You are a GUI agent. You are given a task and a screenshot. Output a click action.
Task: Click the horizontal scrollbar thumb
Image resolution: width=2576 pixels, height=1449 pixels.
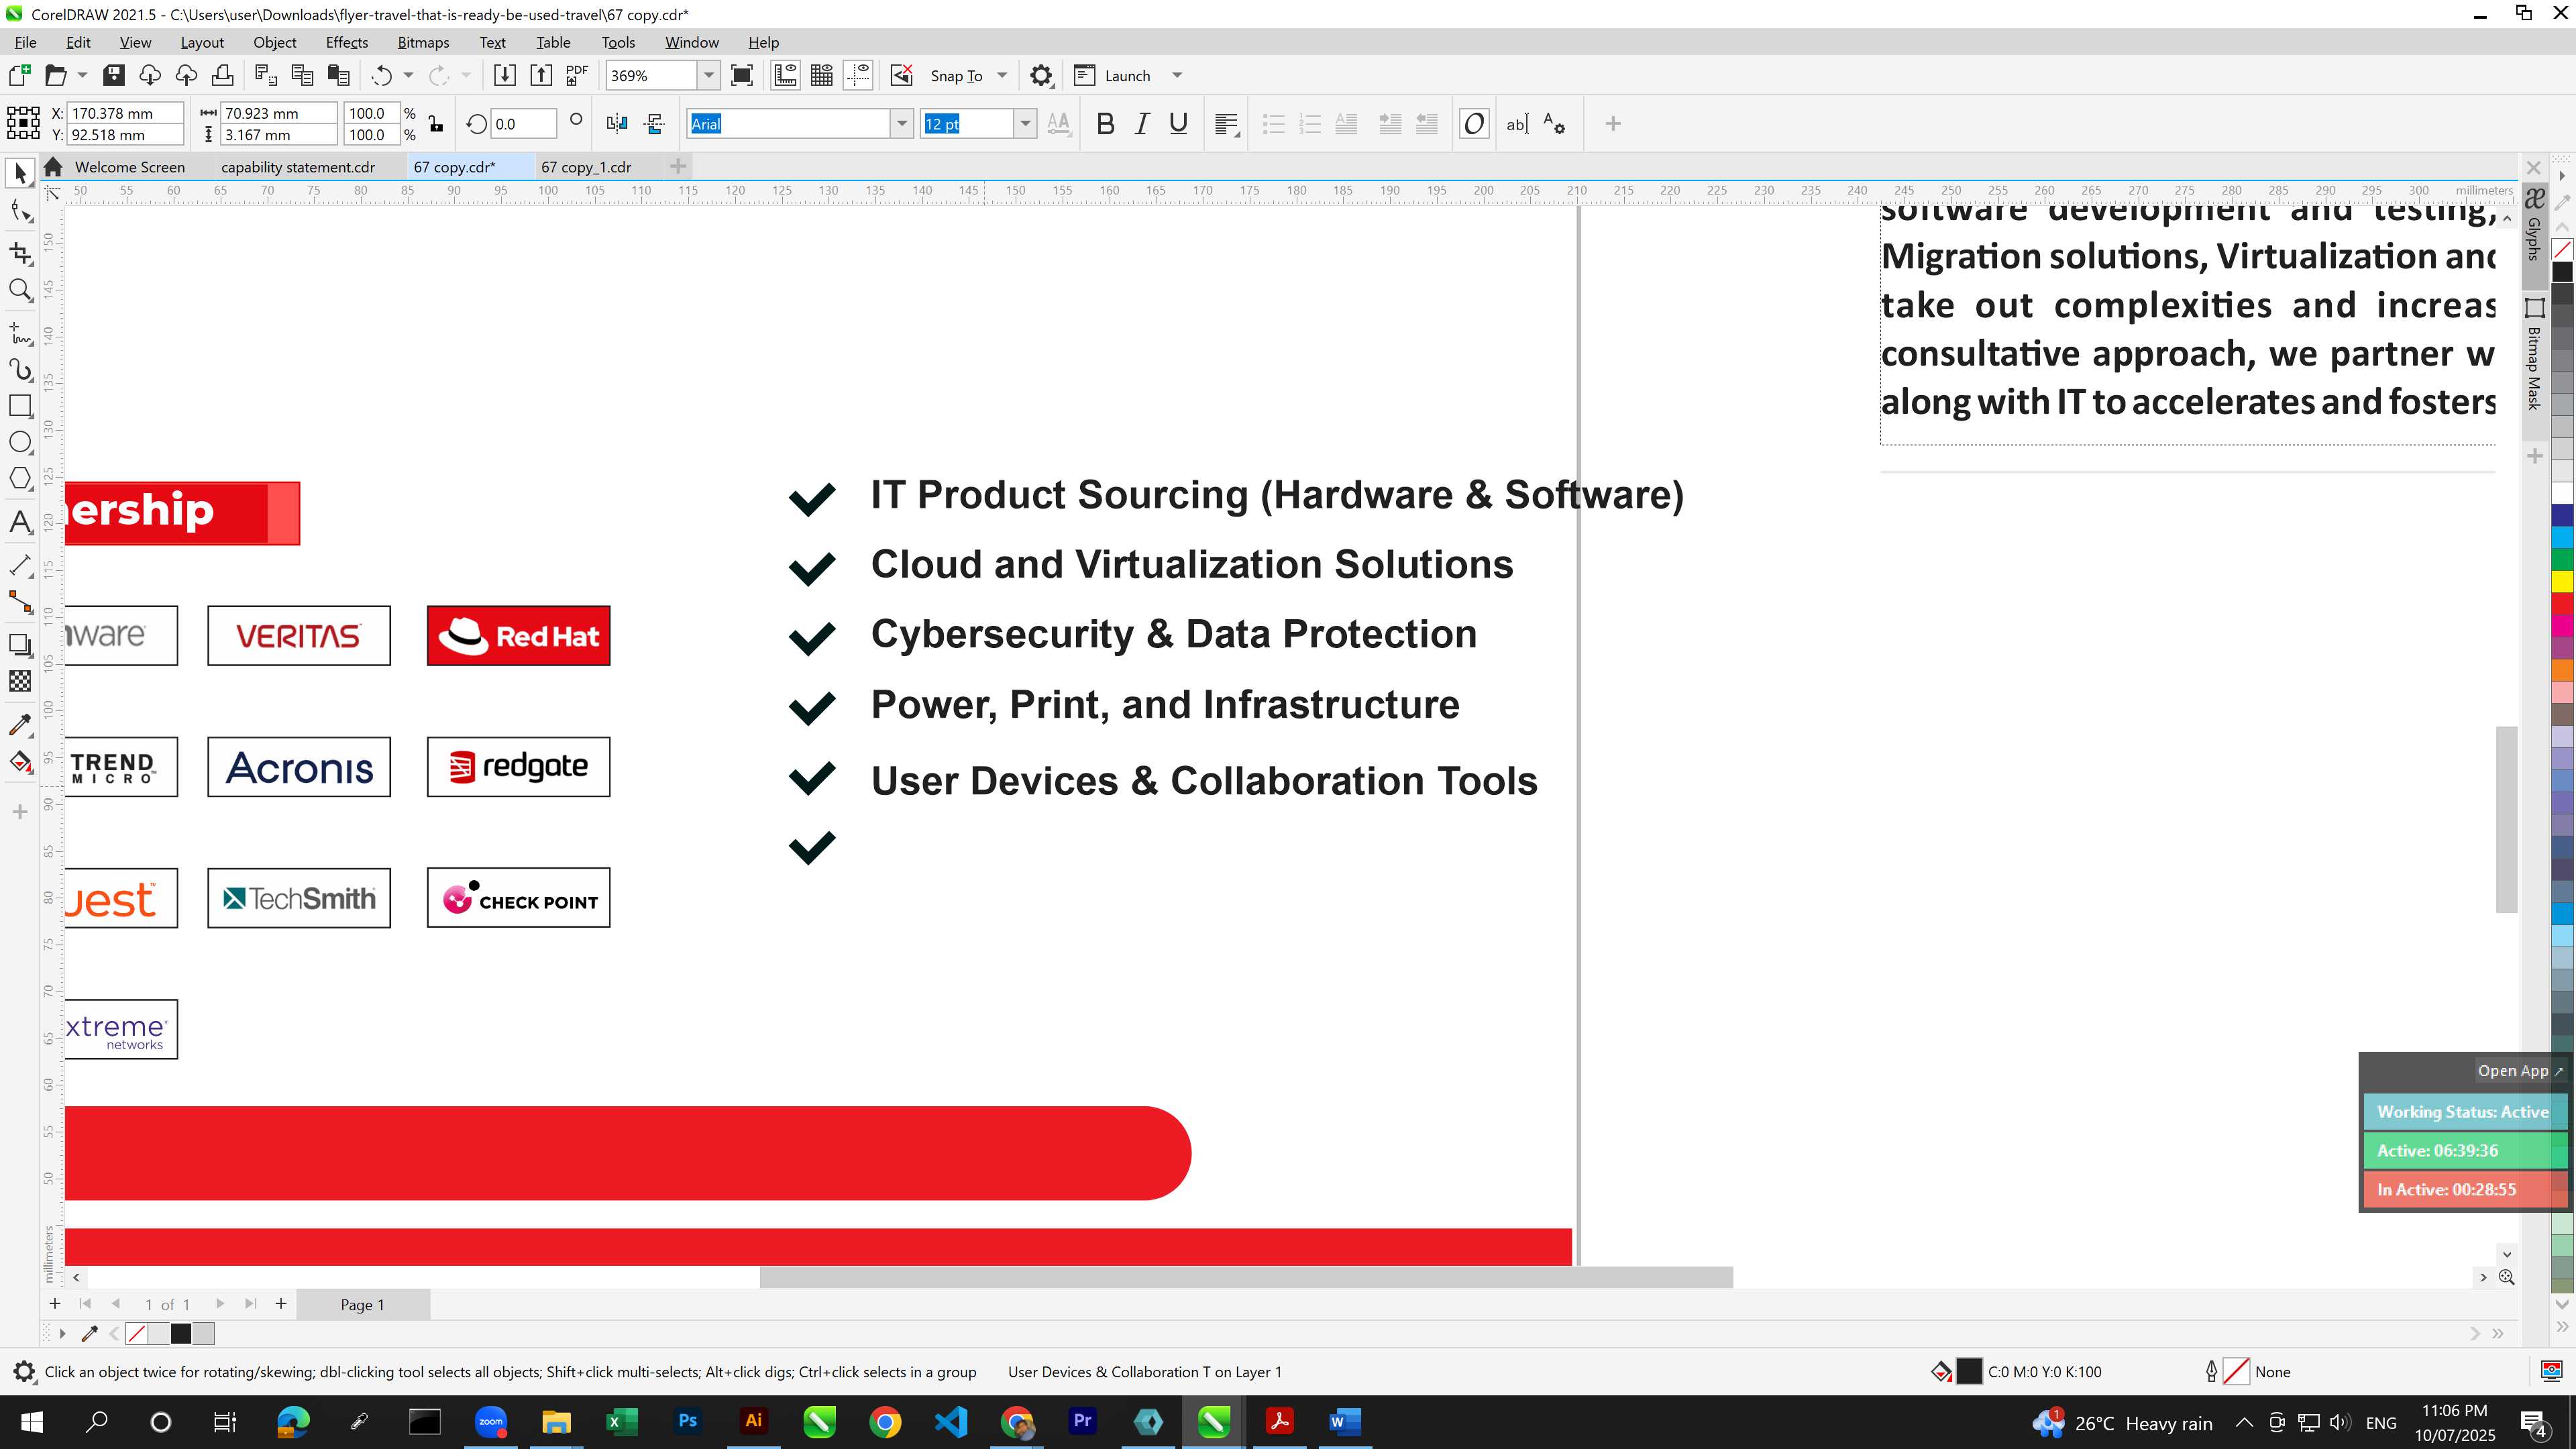(1246, 1277)
